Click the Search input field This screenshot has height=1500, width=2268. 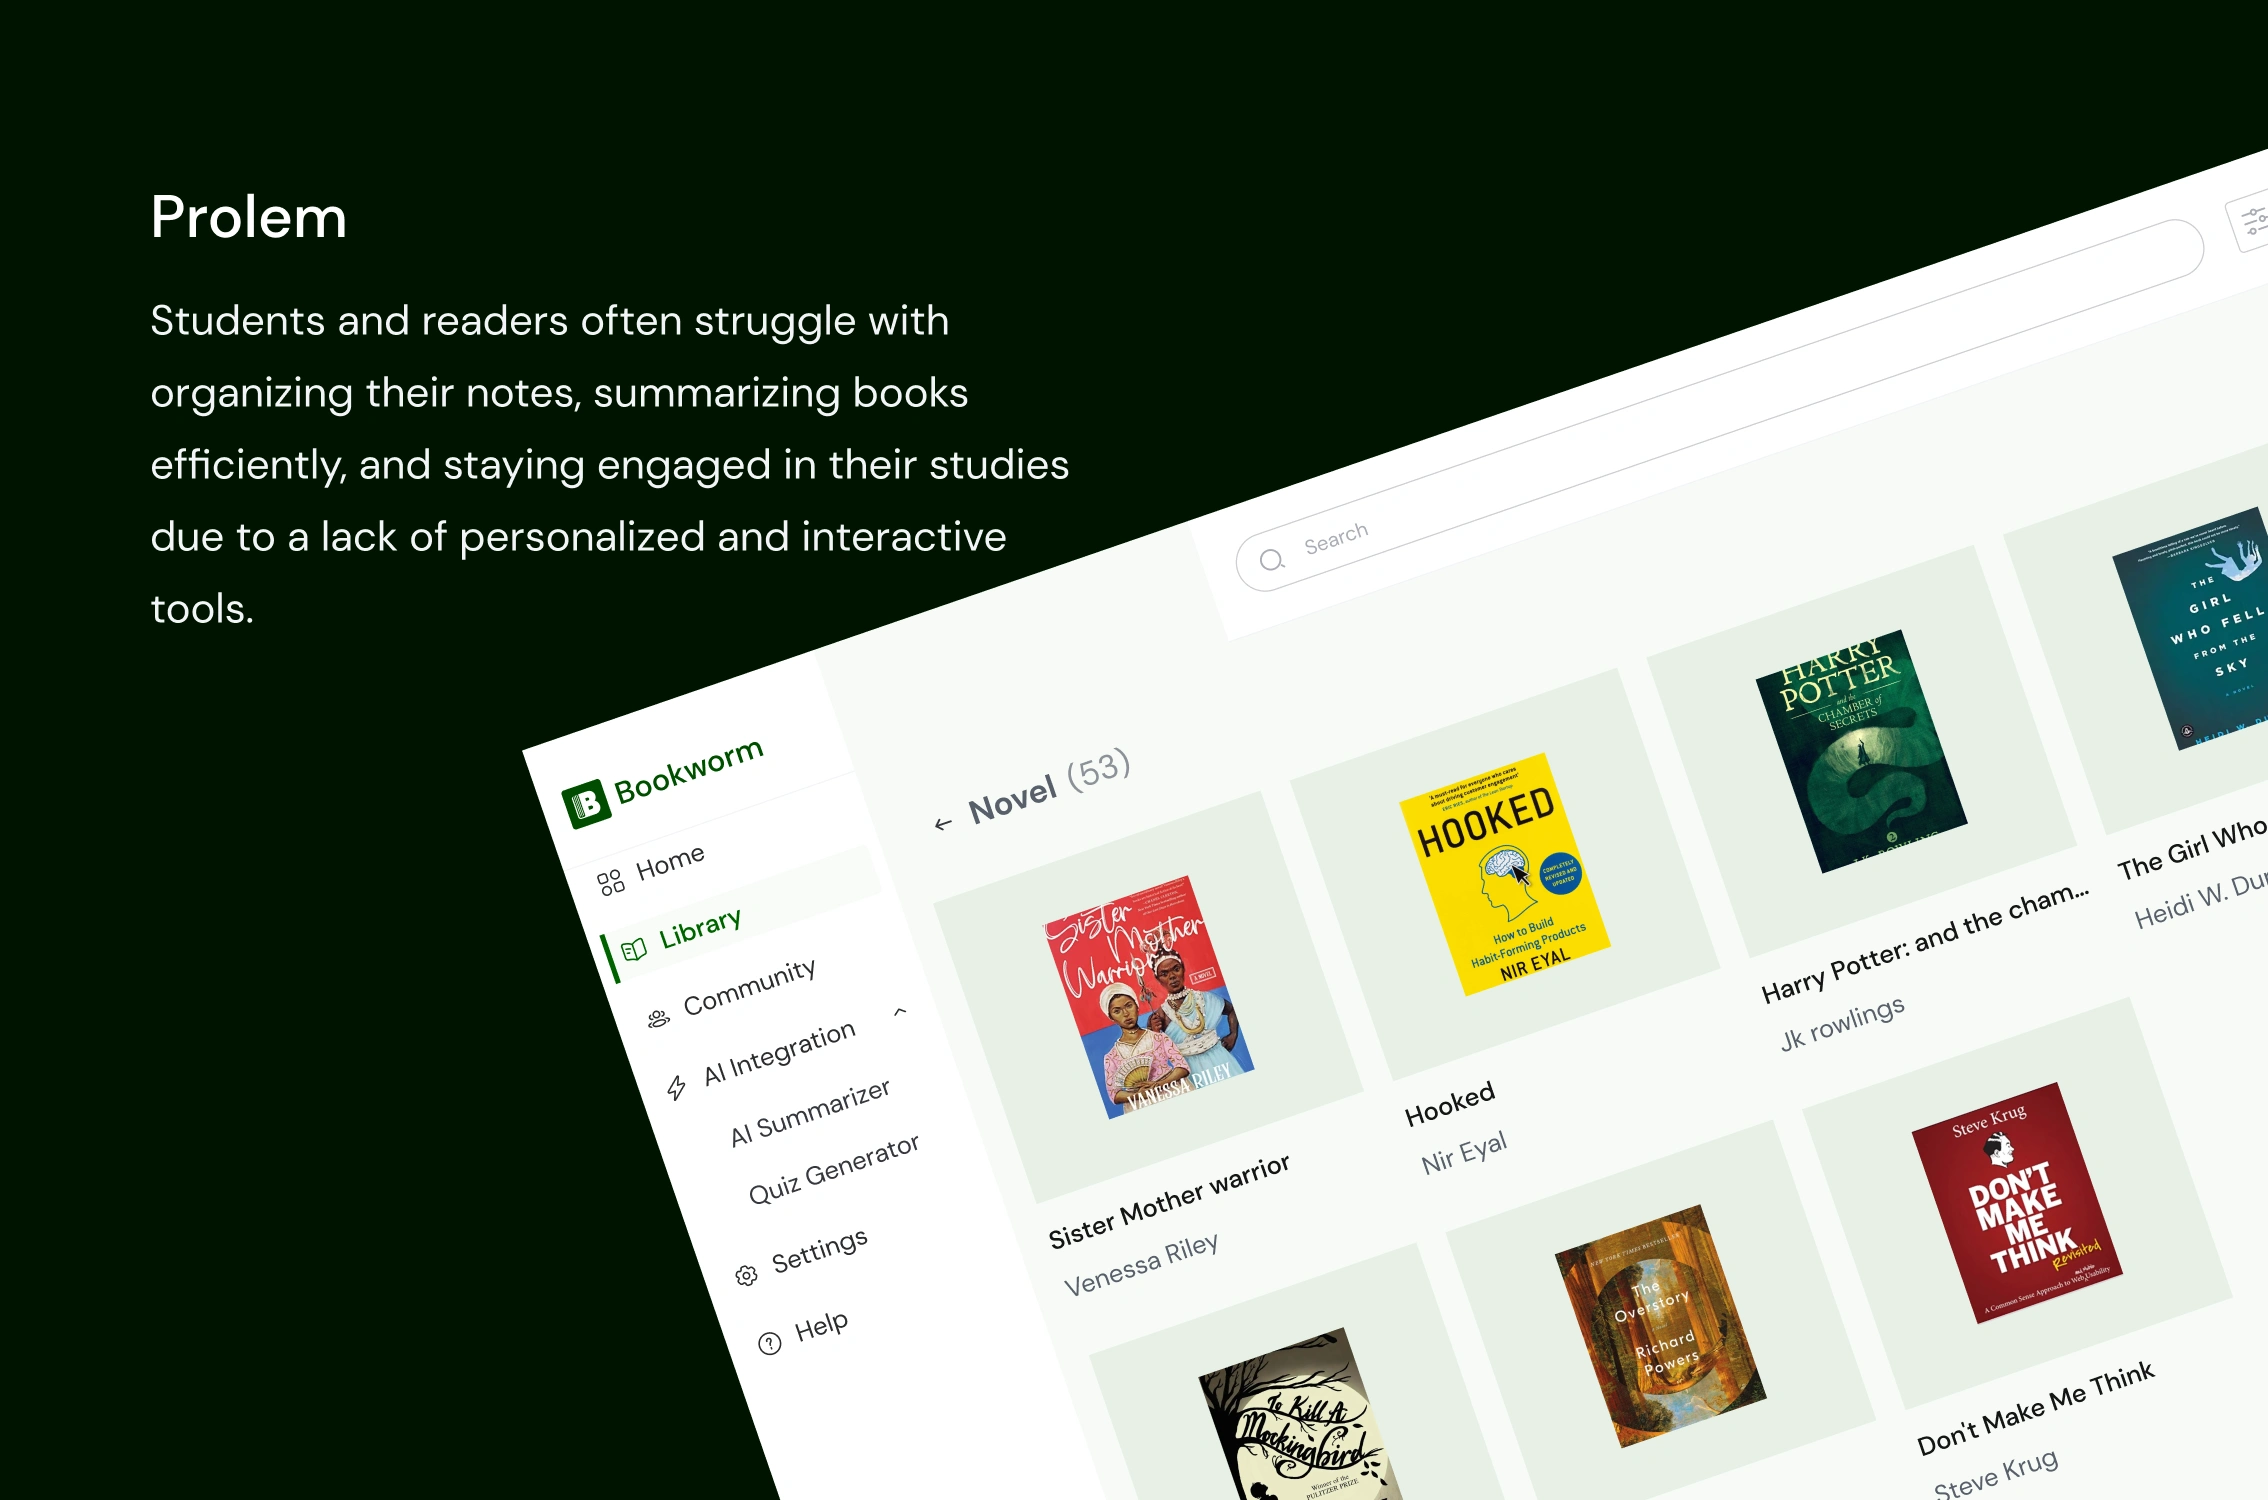[1720, 405]
